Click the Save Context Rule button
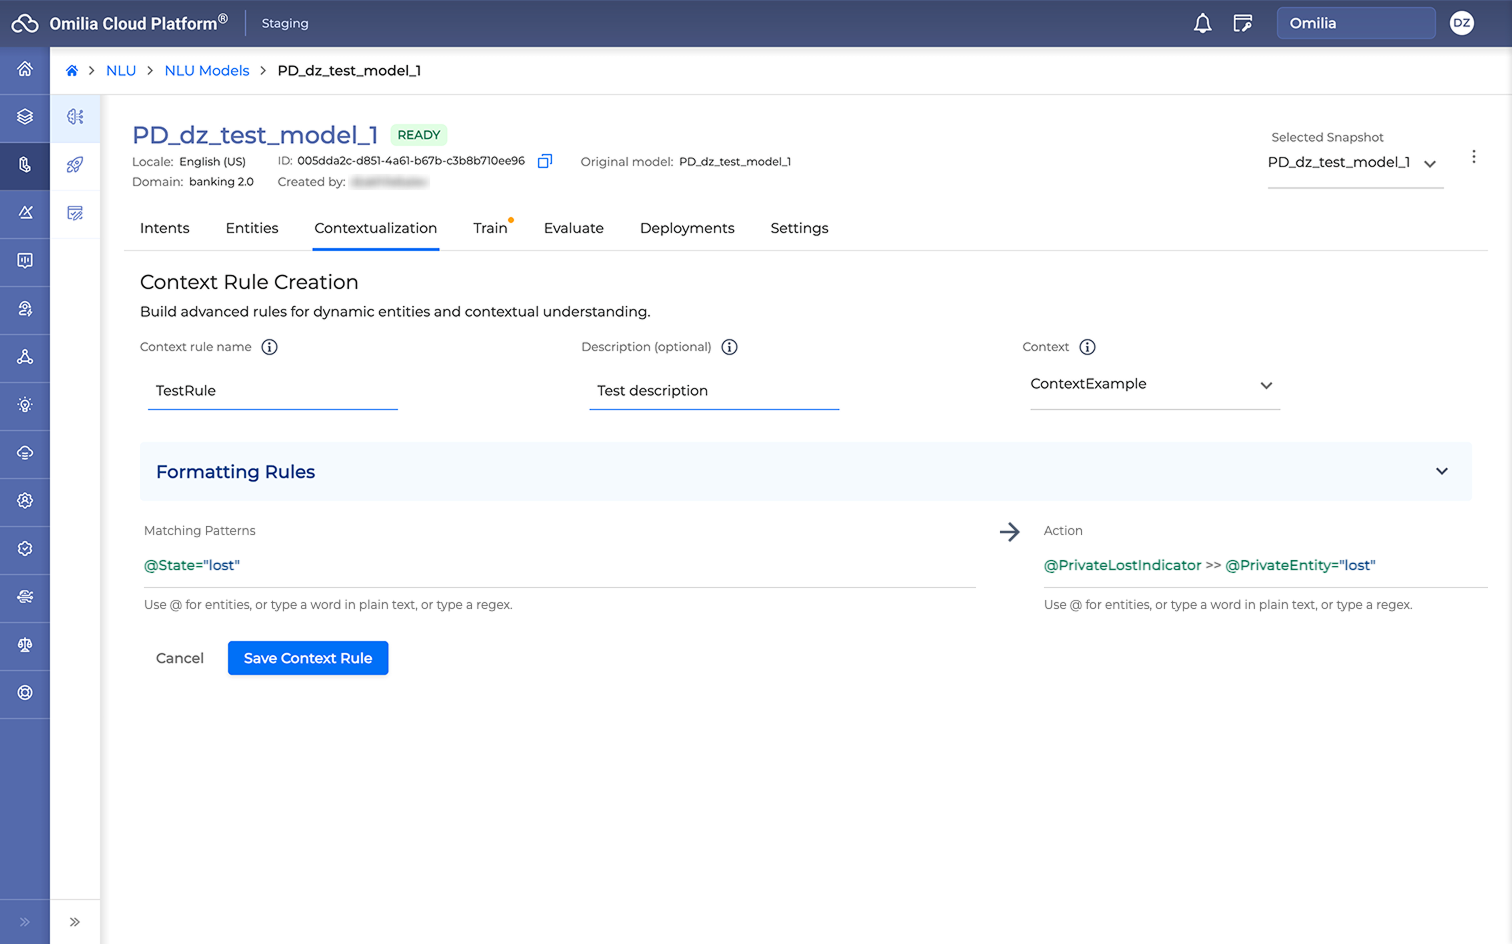 pos(308,658)
